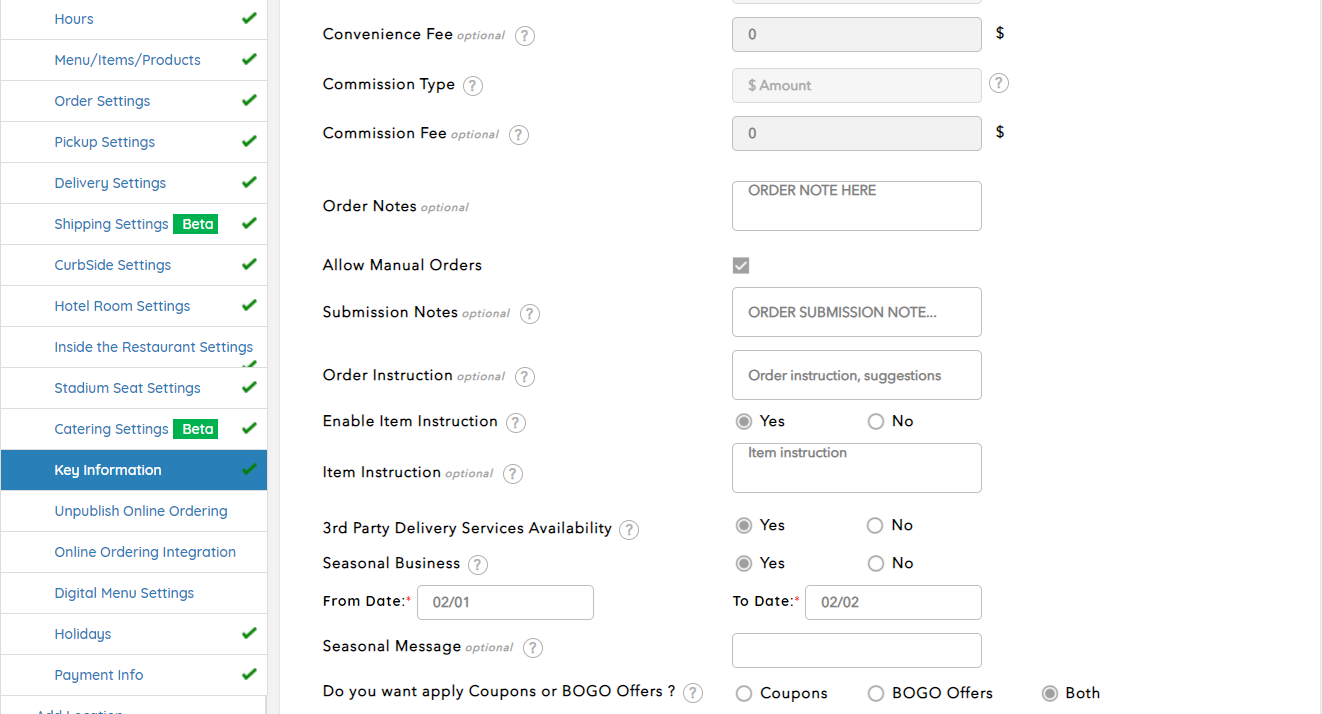Select No for Seasonal Business
Image resolution: width=1322 pixels, height=714 pixels.
[x=876, y=564]
